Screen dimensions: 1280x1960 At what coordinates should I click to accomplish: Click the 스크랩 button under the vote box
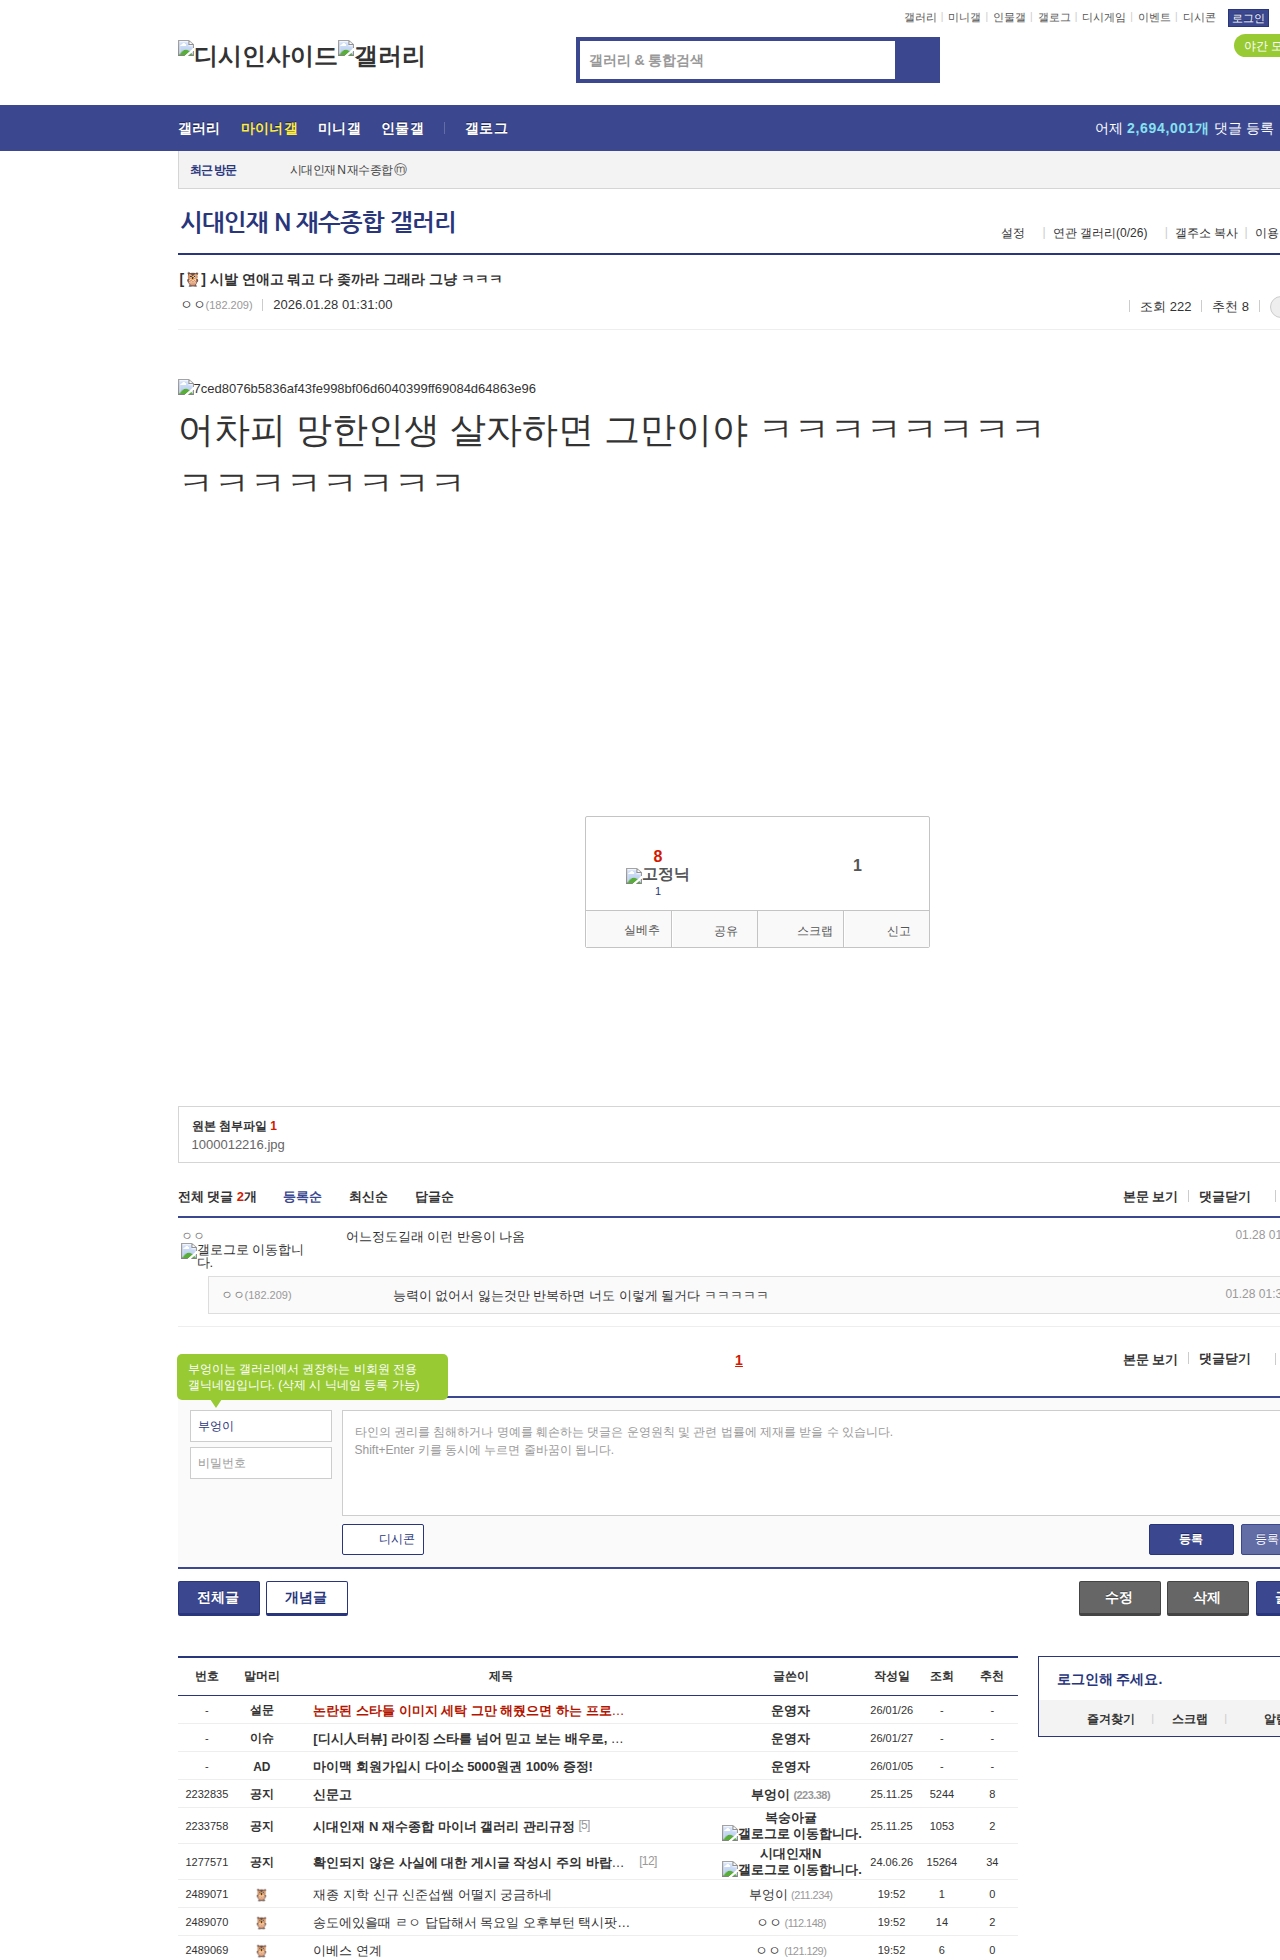point(801,930)
